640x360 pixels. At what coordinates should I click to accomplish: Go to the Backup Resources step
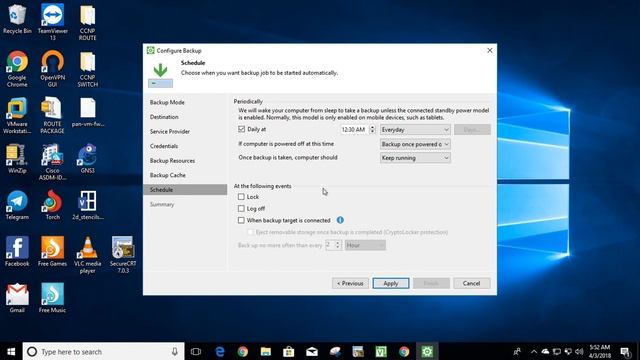point(172,161)
